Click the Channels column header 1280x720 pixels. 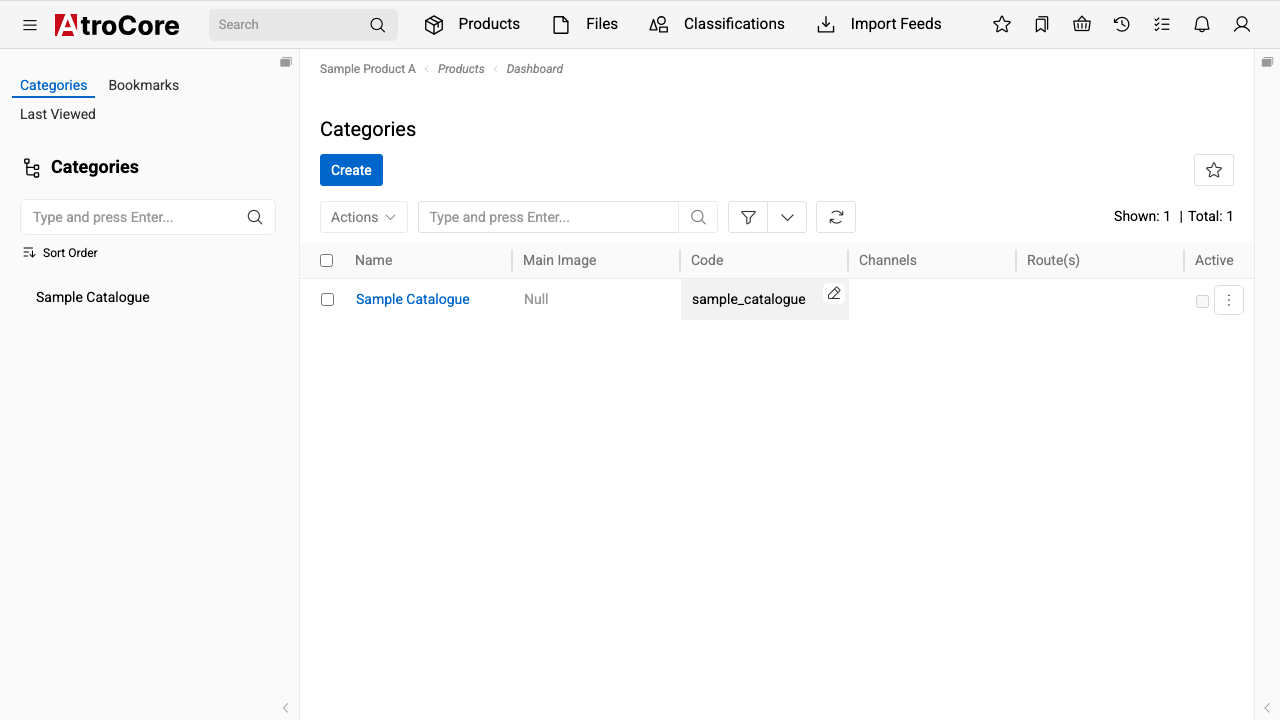888,260
